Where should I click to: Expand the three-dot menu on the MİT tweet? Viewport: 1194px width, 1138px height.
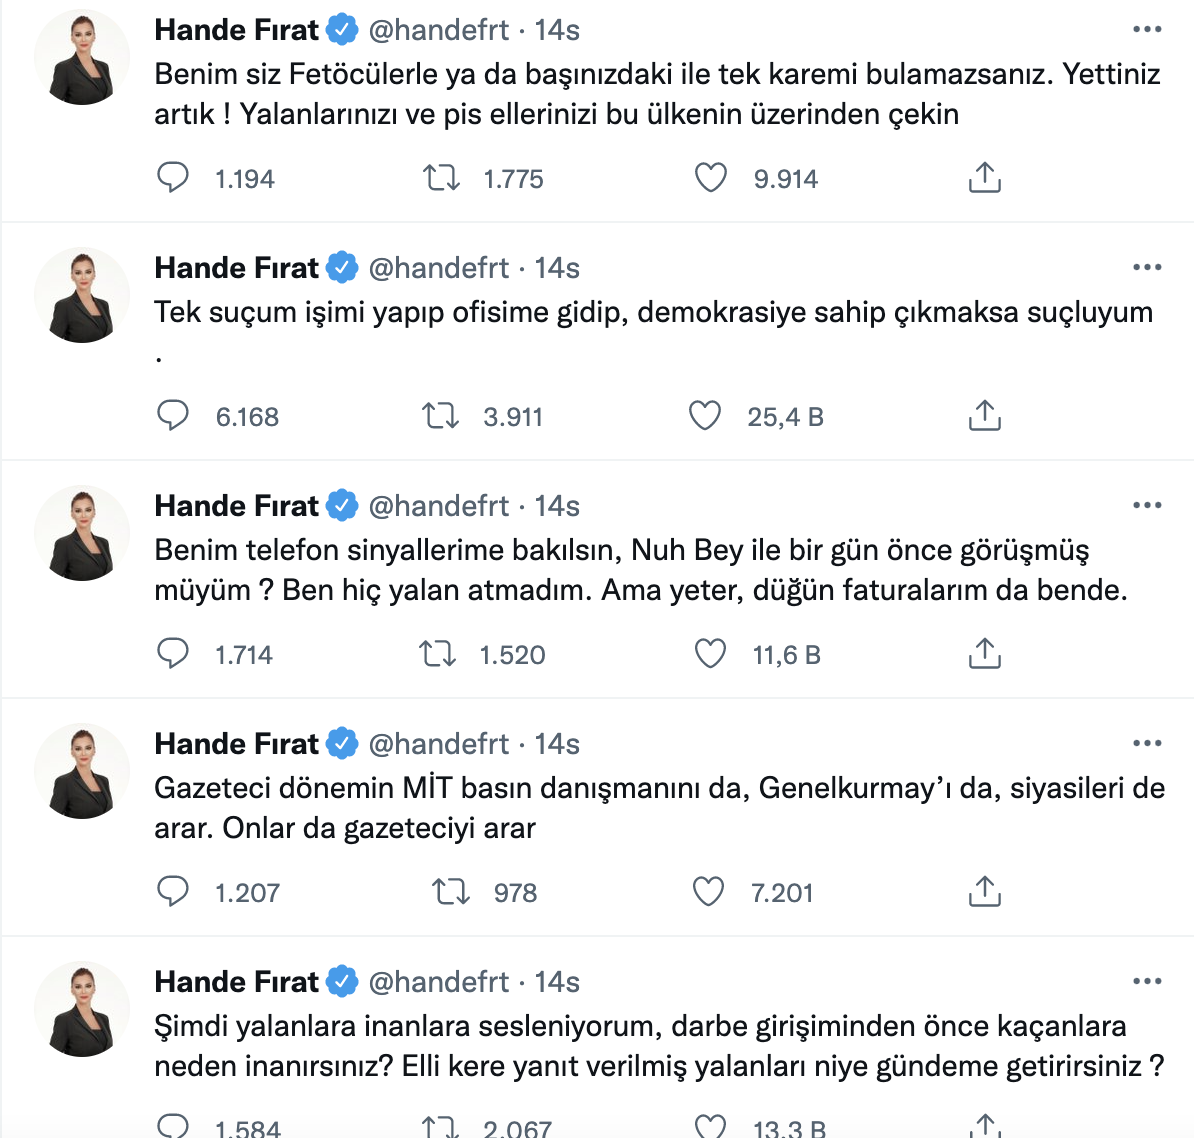click(x=1147, y=744)
